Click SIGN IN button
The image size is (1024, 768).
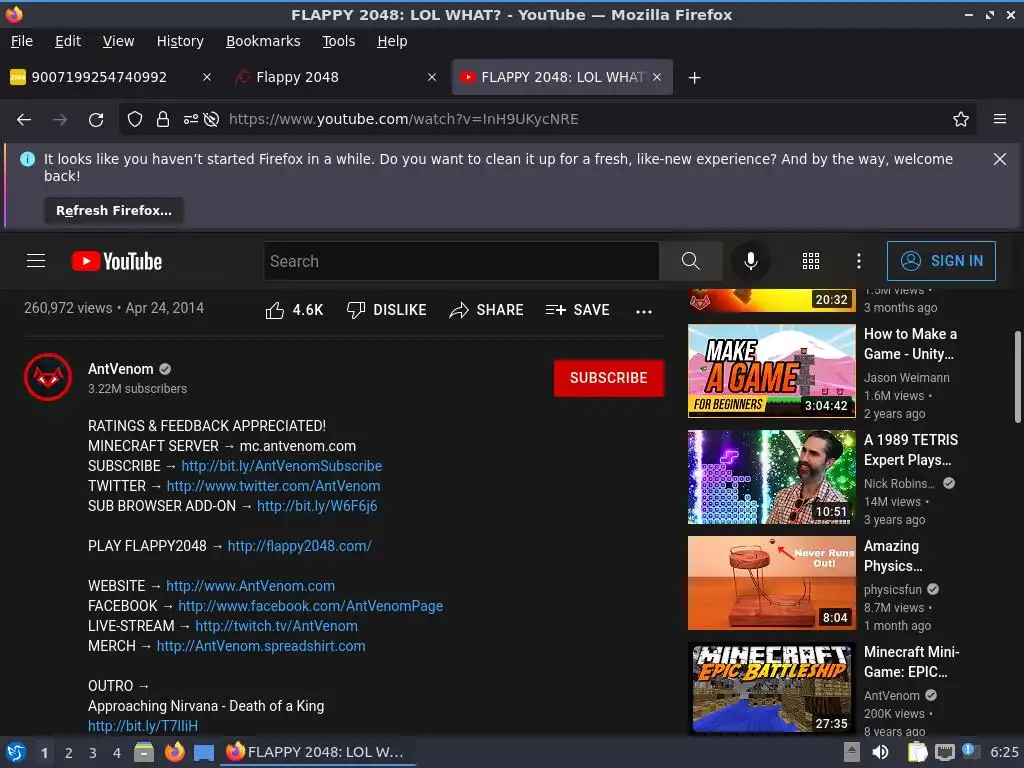click(941, 261)
